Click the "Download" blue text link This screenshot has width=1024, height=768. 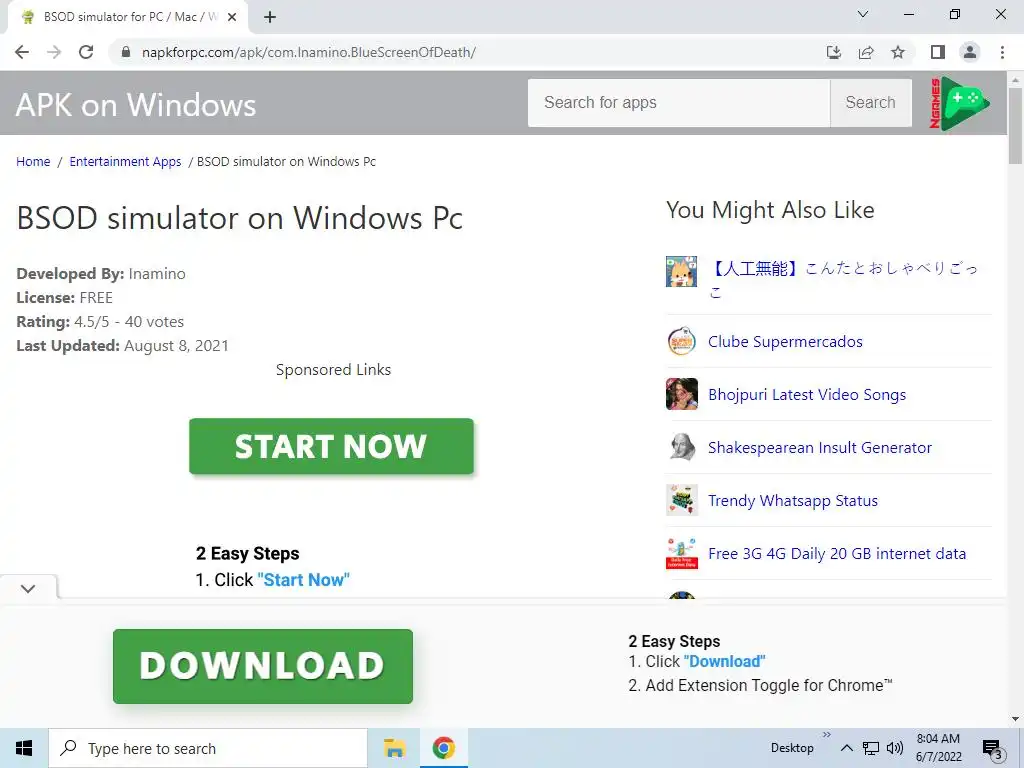pos(724,662)
